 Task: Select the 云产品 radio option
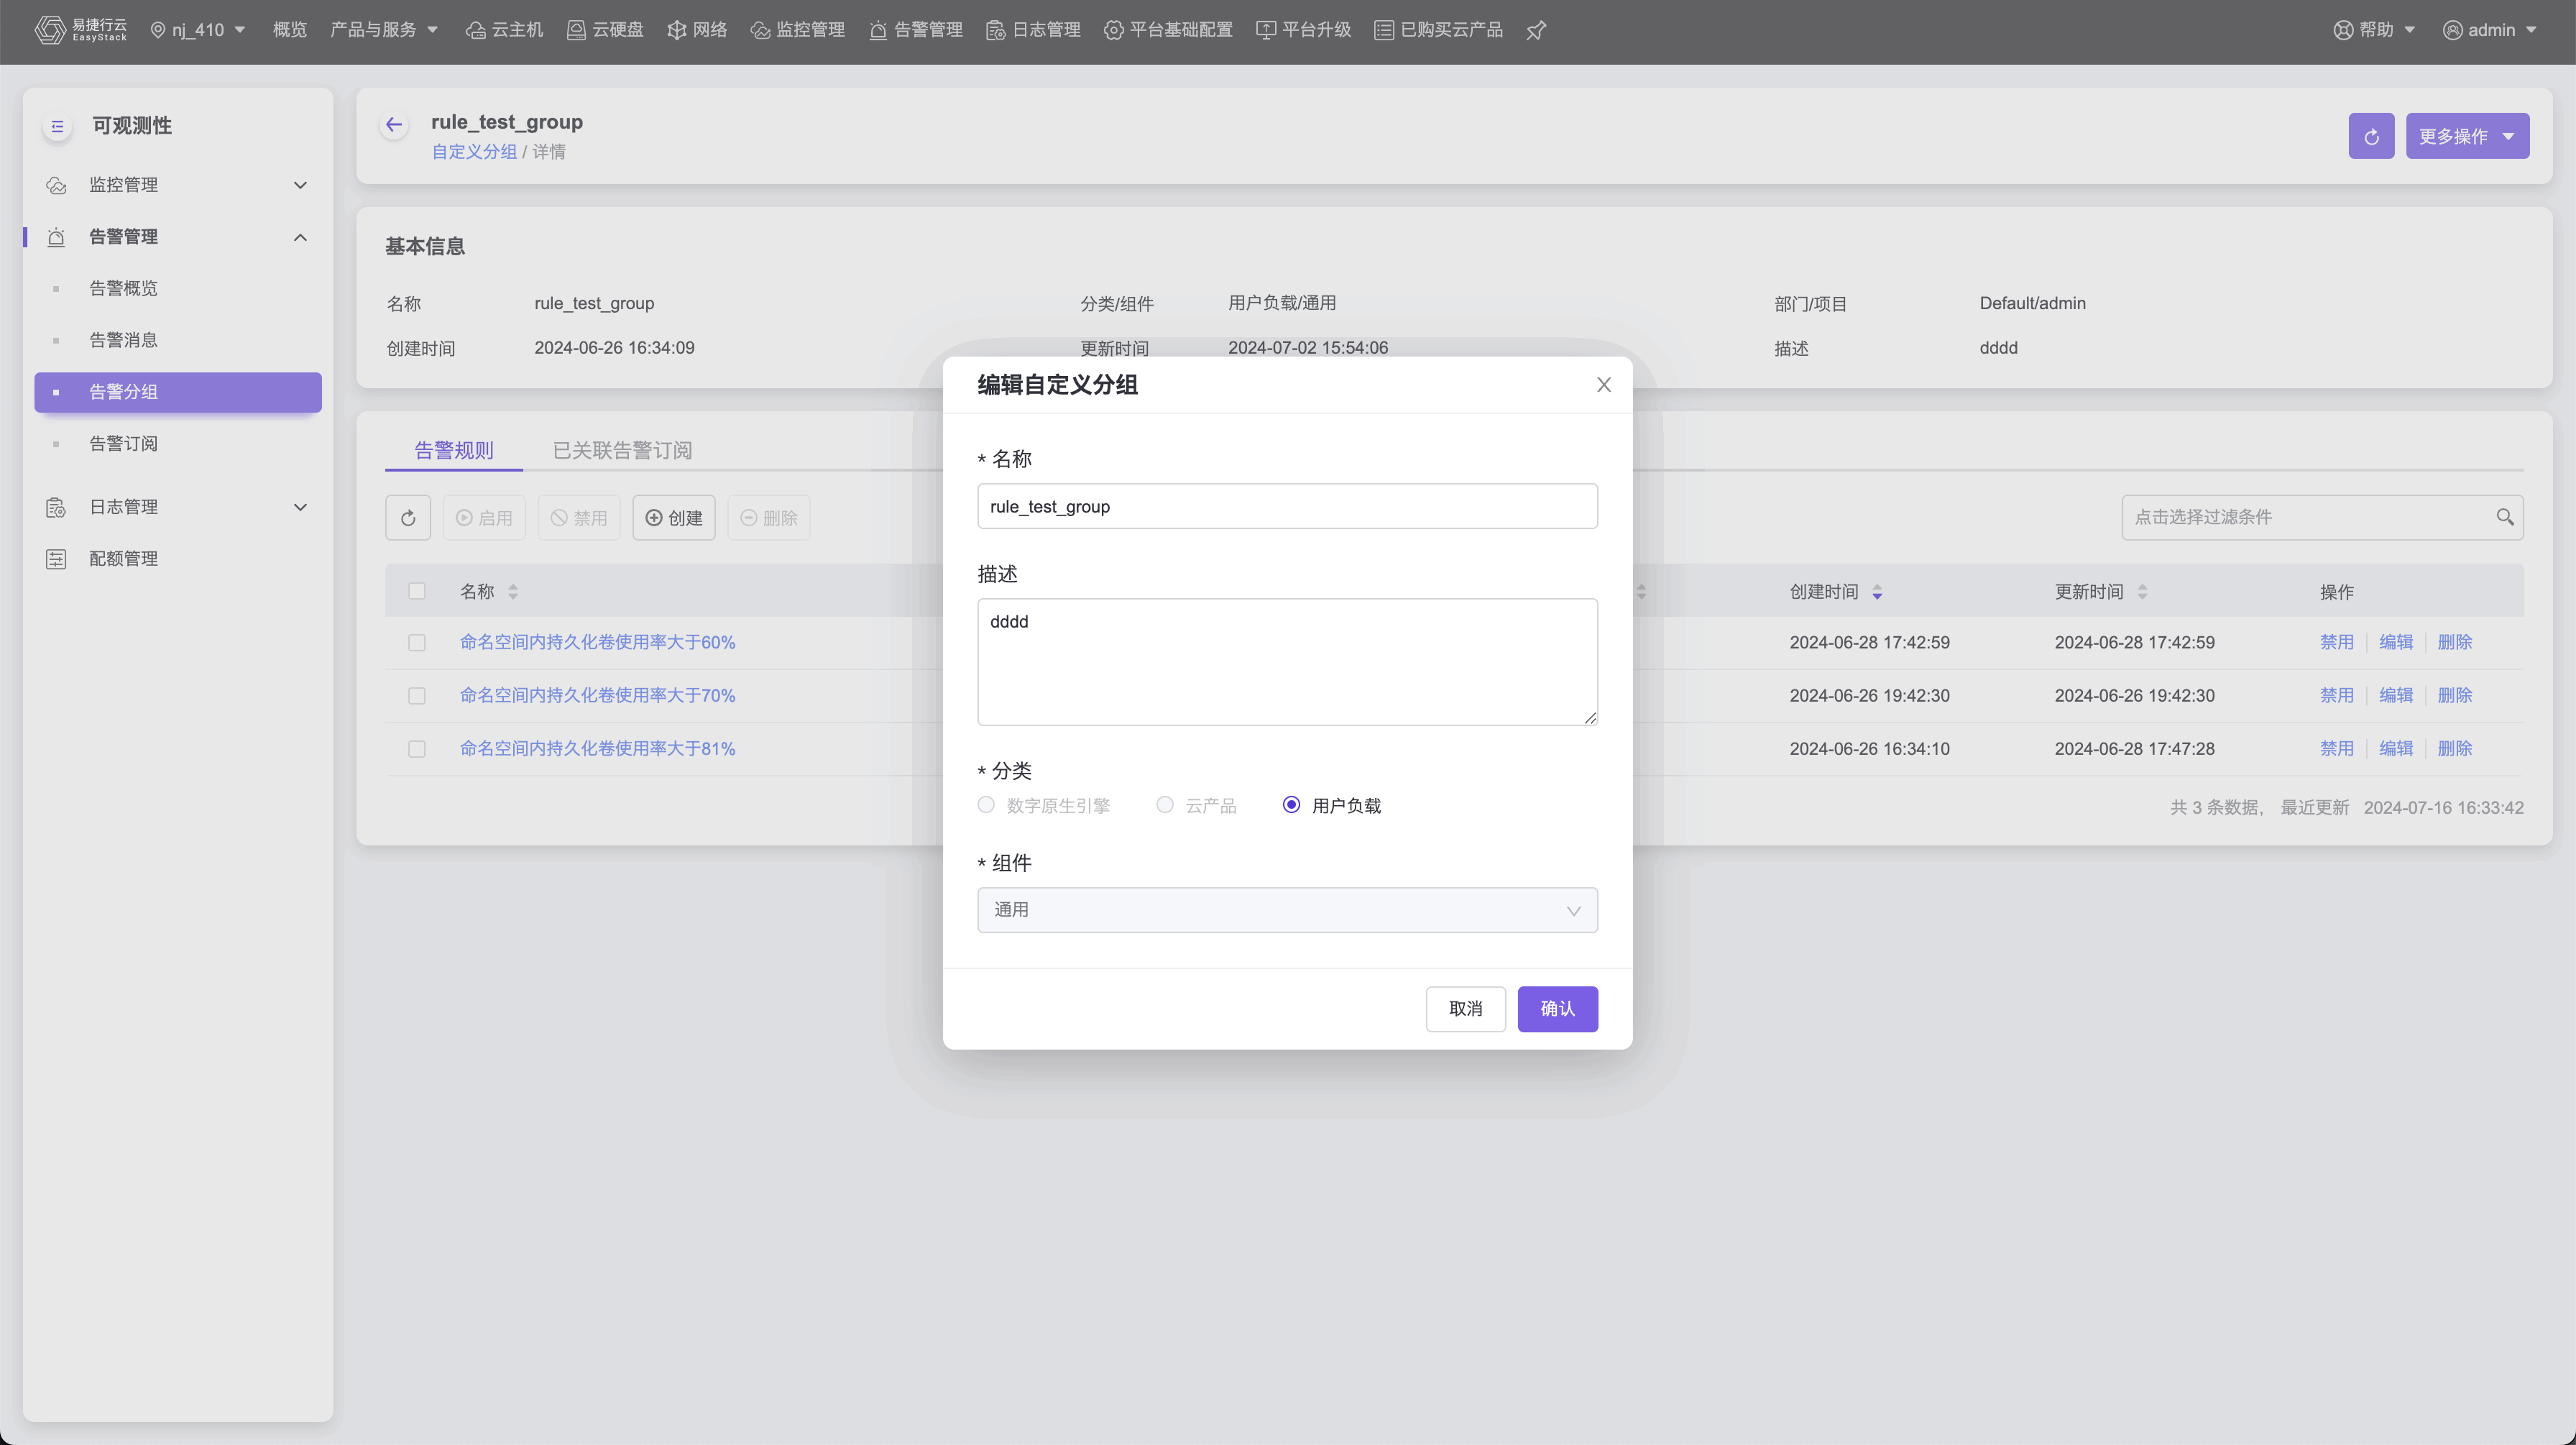point(1165,805)
